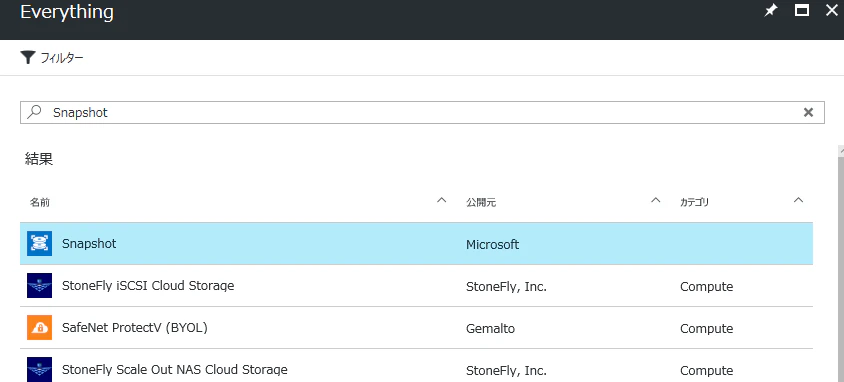844x382 pixels.
Task: Click Compute in SafeNet ProtectV row
Action: coord(706,329)
